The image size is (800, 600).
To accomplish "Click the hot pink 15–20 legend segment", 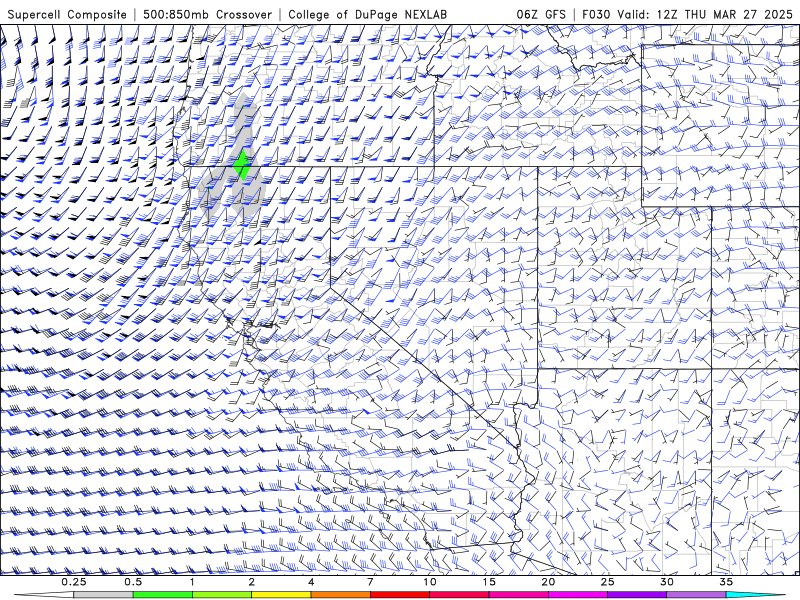I will pos(518,595).
